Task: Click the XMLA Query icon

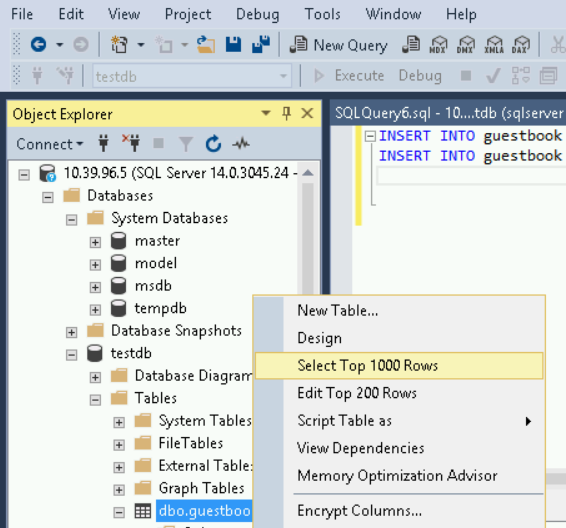Action: (x=494, y=45)
